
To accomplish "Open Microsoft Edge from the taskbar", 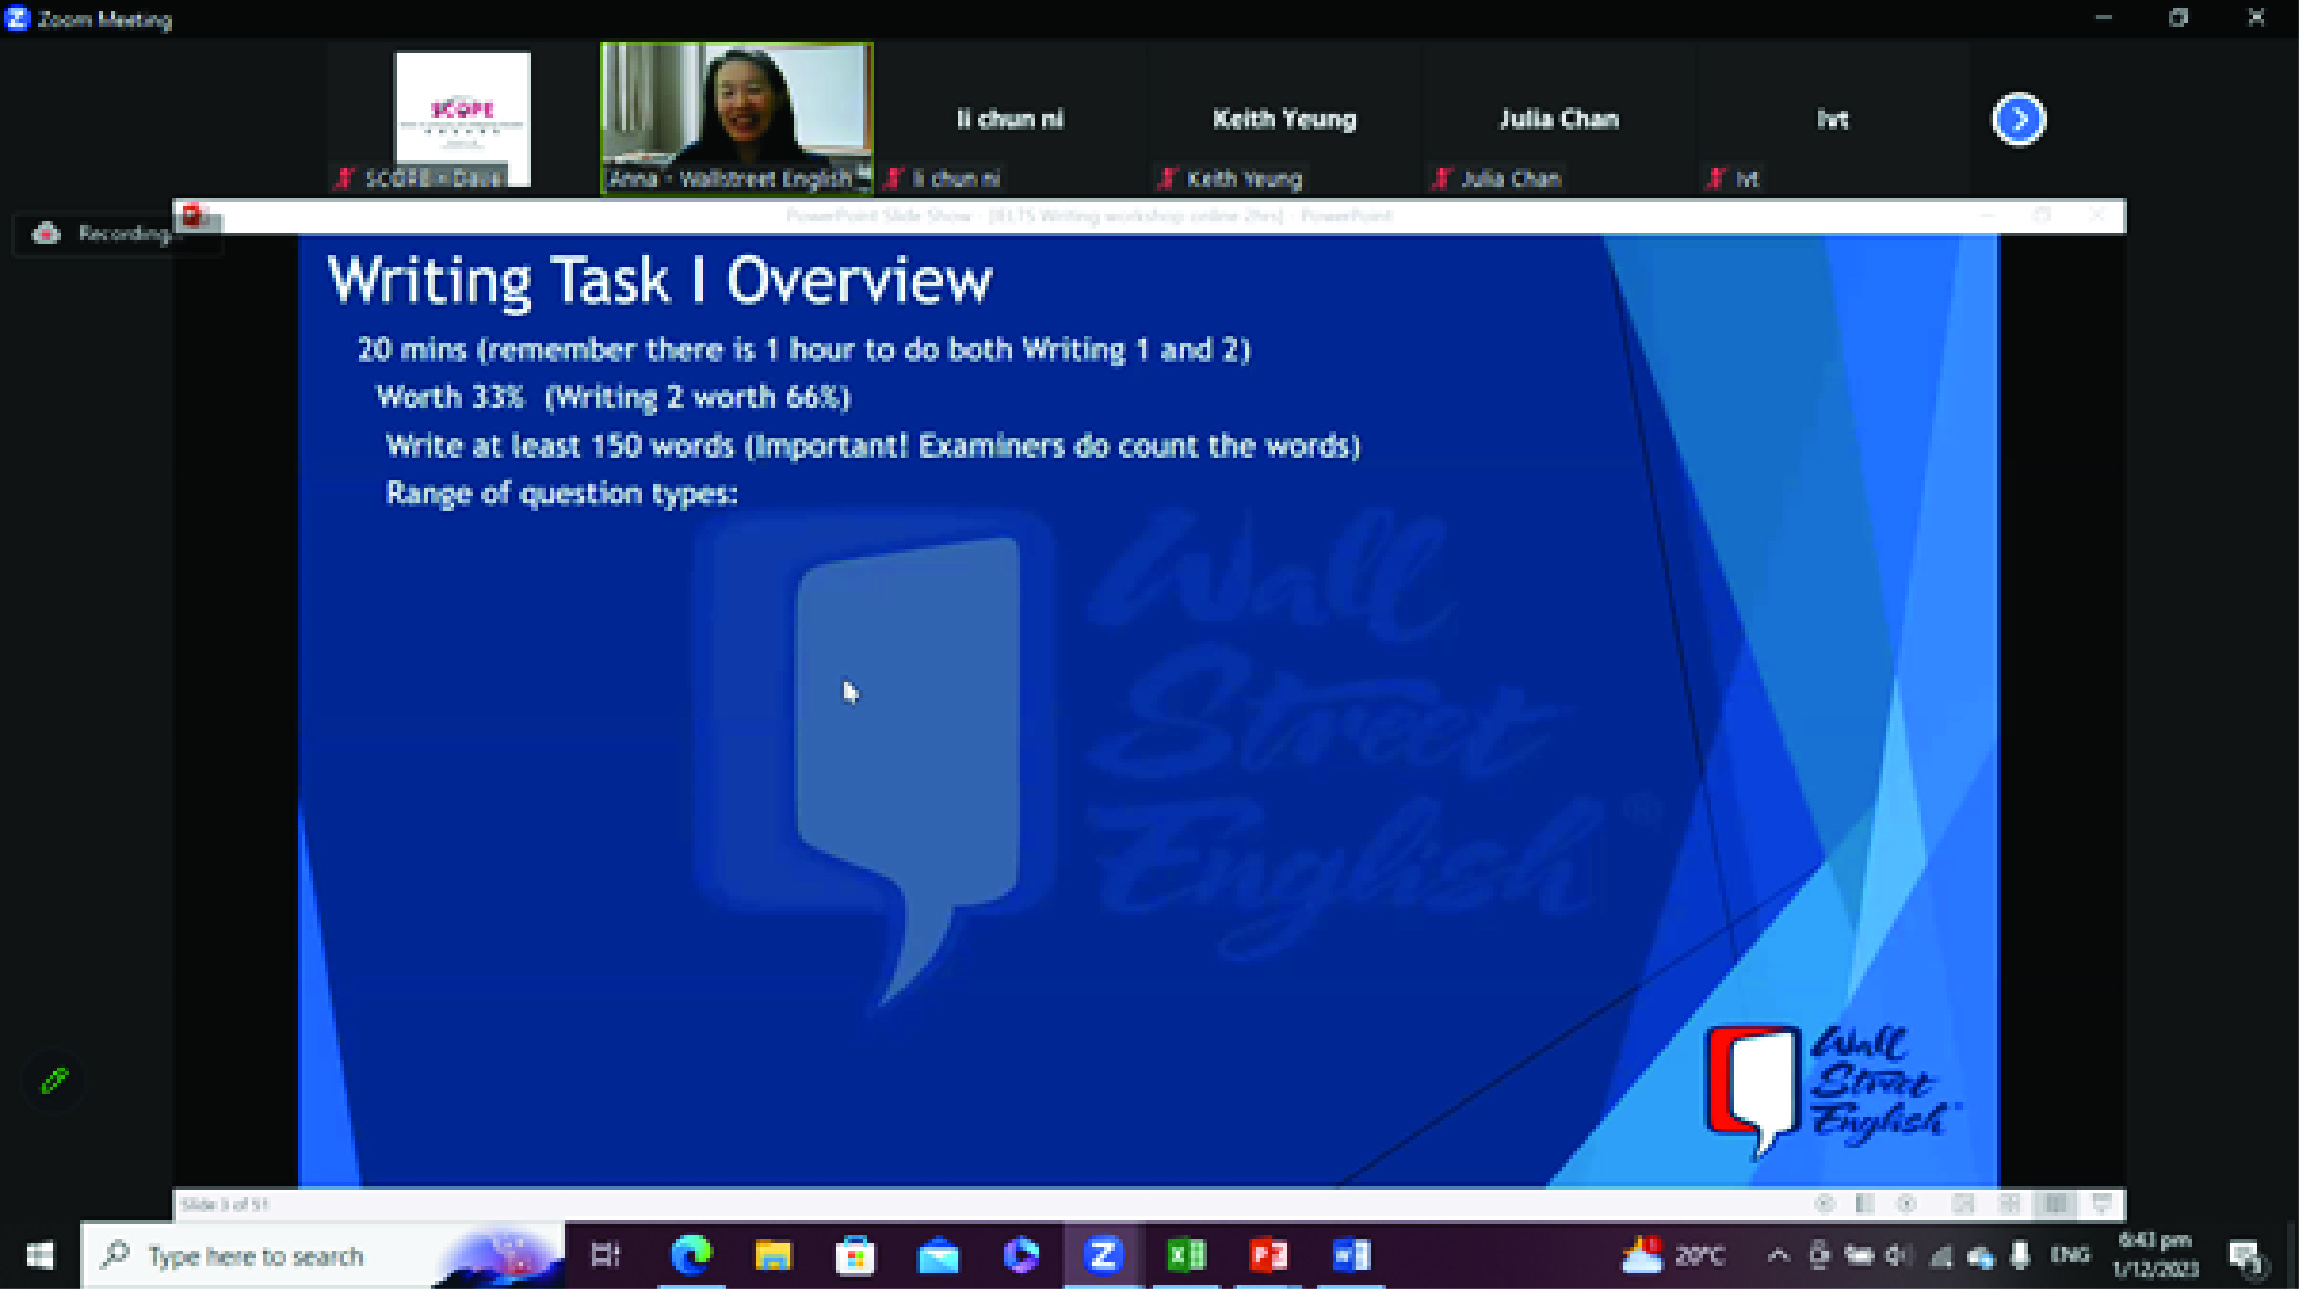I will (x=690, y=1255).
